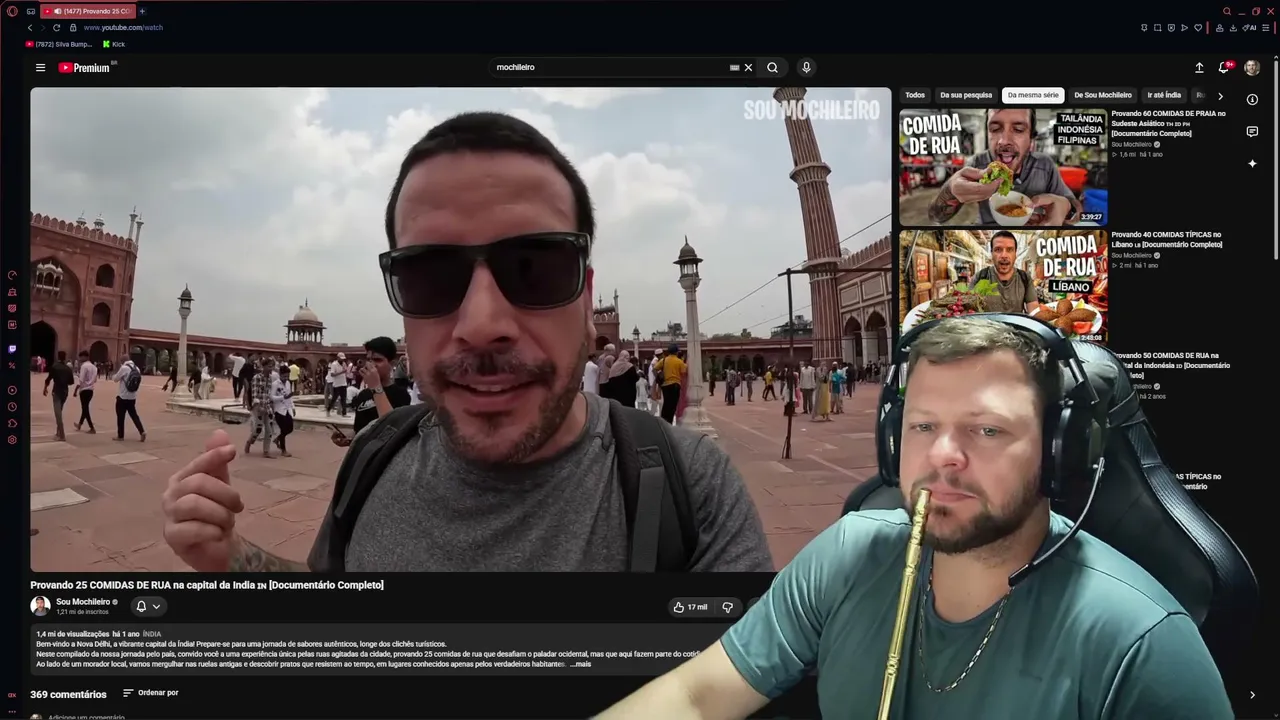Open YouTube notifications bell
Screen dimensions: 1280x720
[x=1224, y=68]
